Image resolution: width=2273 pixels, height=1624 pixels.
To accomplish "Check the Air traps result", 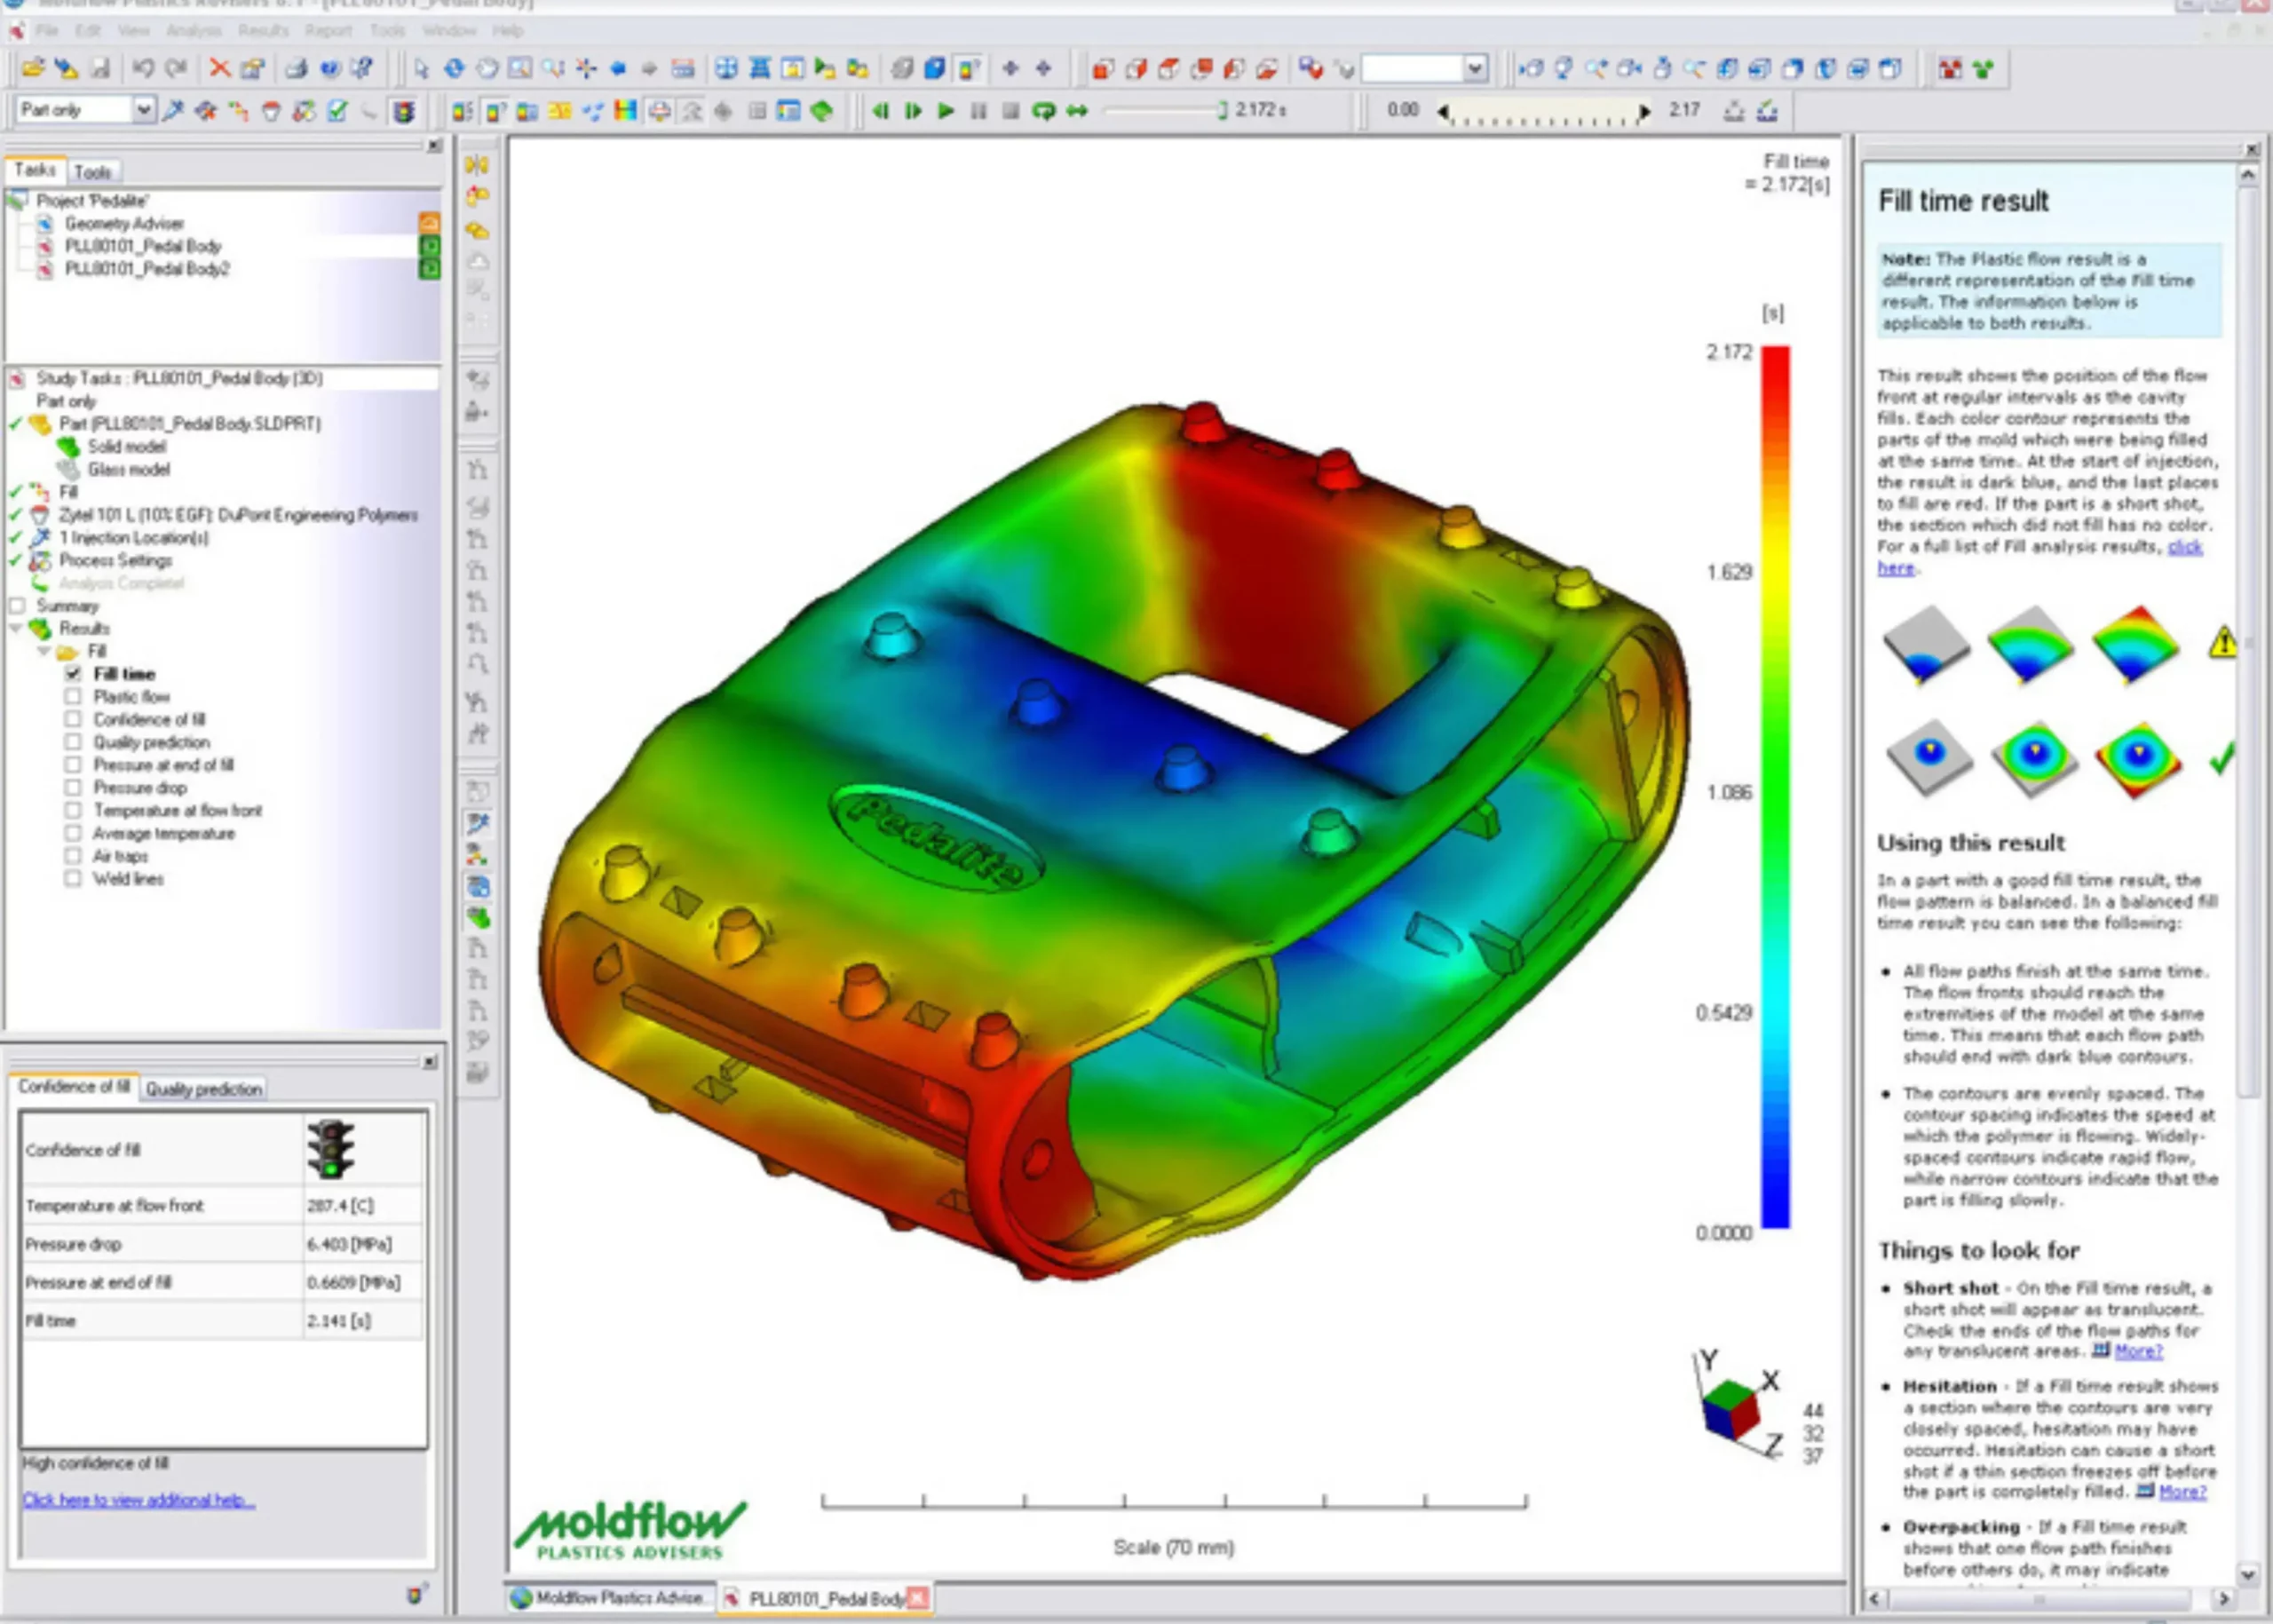I will coord(73,856).
